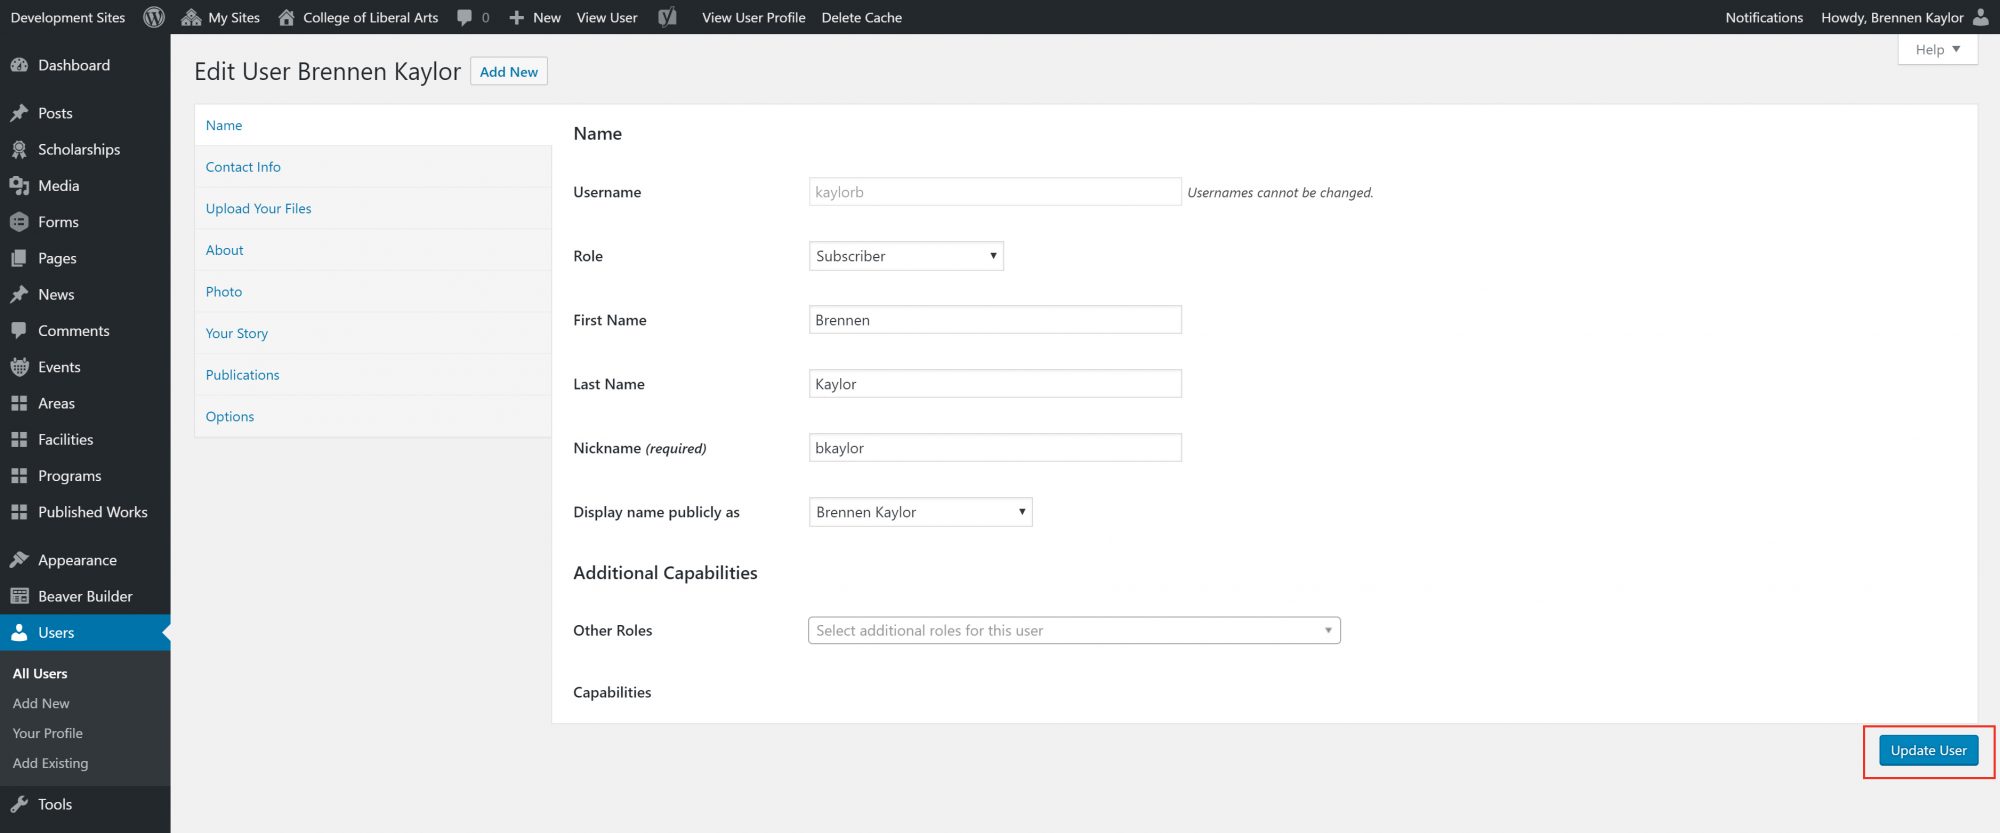Open Notifications in the admin bar
Screen dimensions: 2000x833
[1764, 17]
